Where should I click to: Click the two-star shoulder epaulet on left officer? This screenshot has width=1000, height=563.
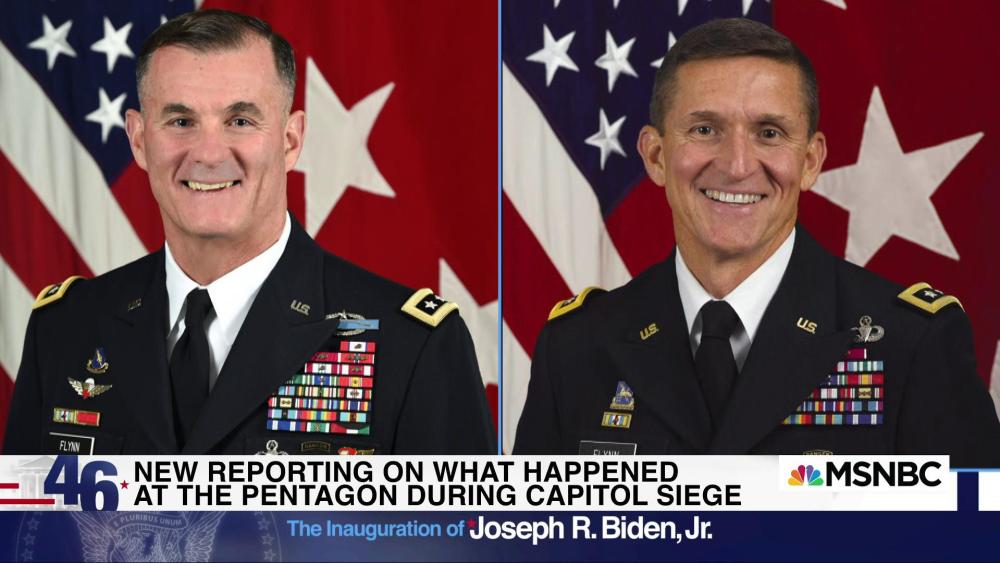point(429,306)
